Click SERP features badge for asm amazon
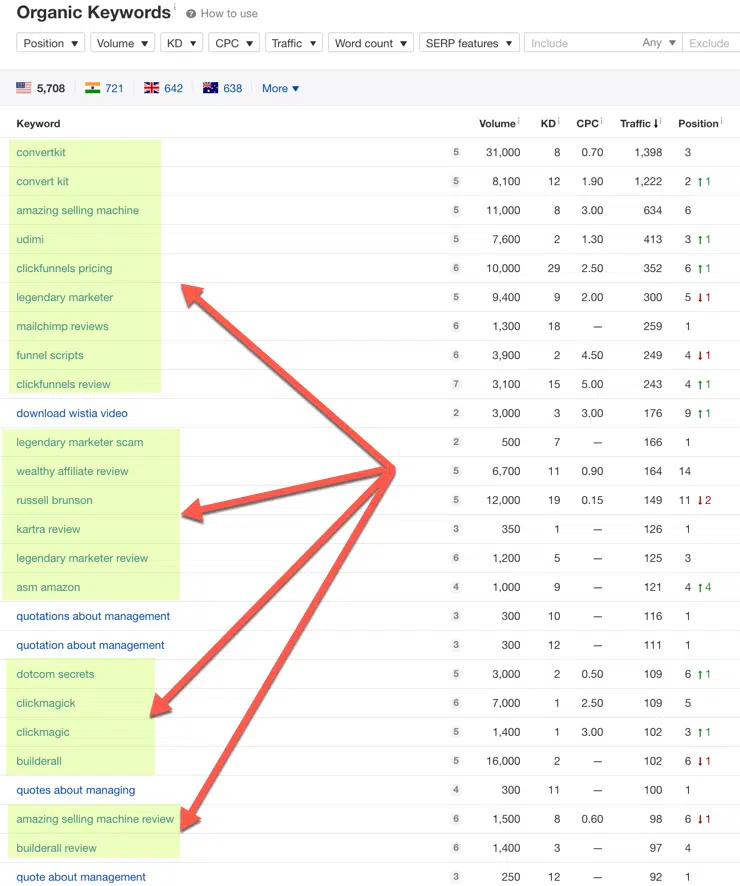 coord(456,587)
